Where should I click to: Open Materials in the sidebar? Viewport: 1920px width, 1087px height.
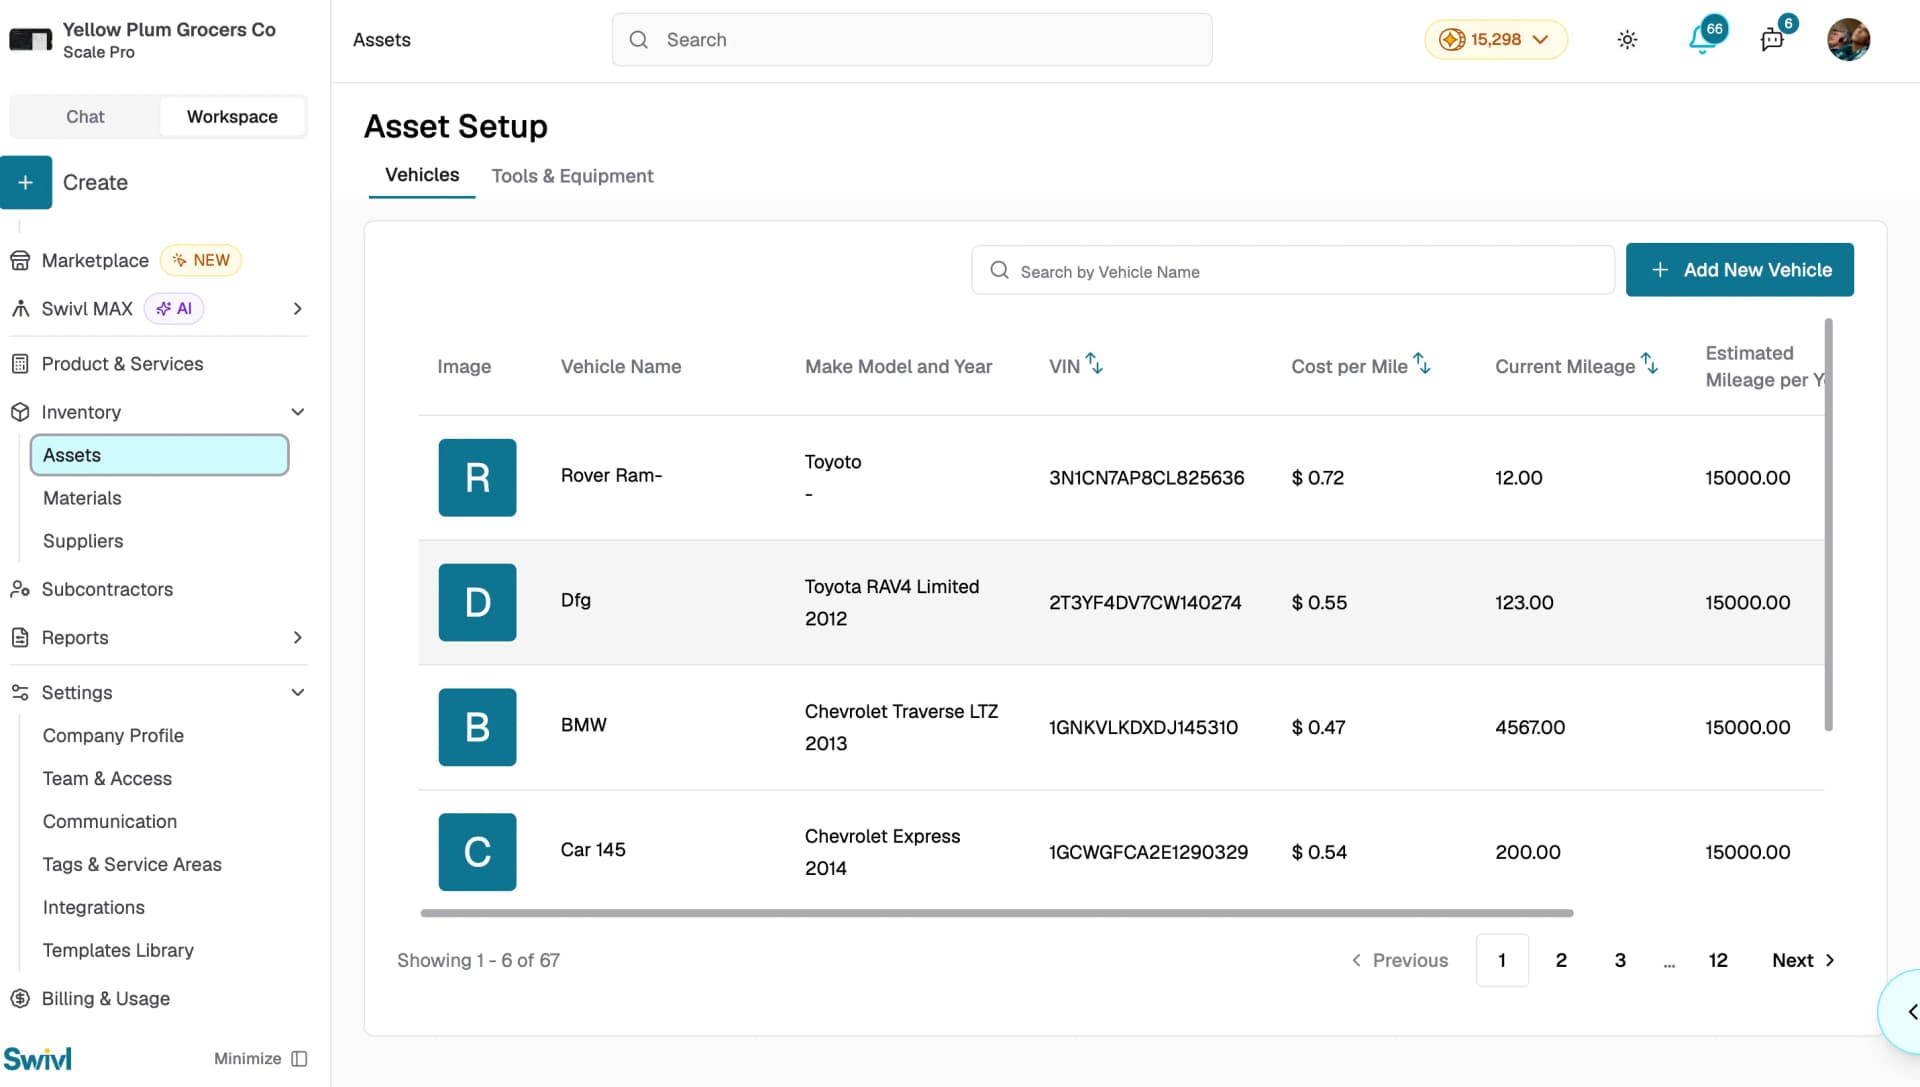pyautogui.click(x=82, y=498)
